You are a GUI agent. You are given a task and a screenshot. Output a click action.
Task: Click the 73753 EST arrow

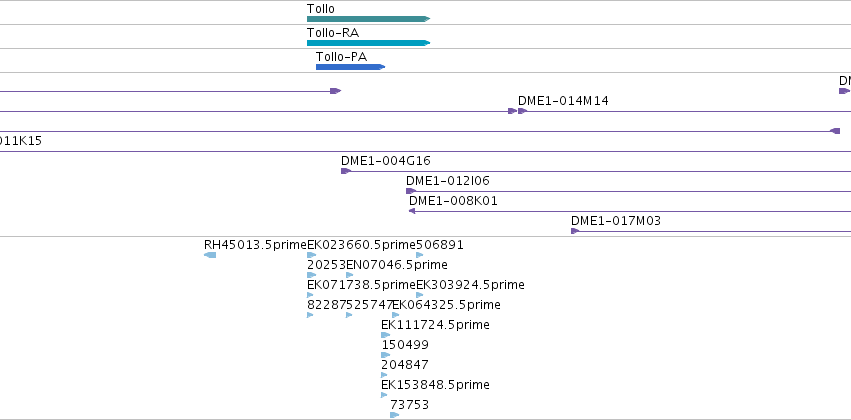point(395,415)
